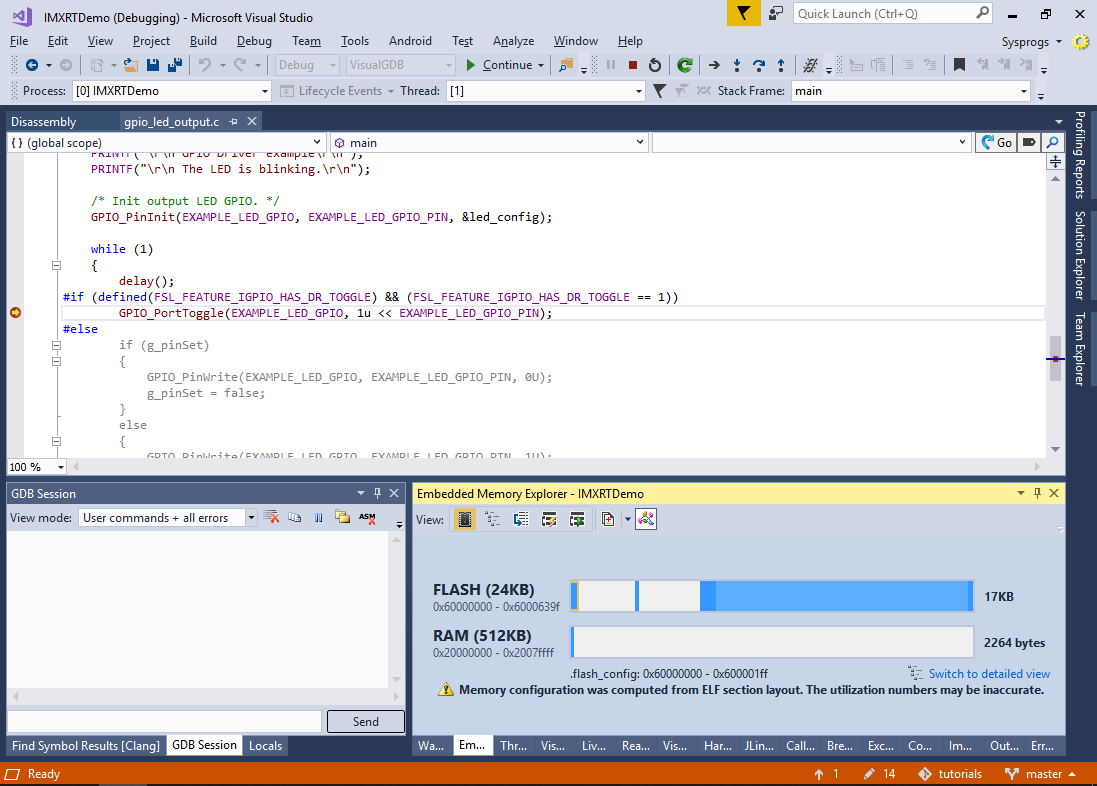The height and width of the screenshot is (786, 1097).
Task: Pin the gpio_led_output.c tab
Action: [234, 122]
